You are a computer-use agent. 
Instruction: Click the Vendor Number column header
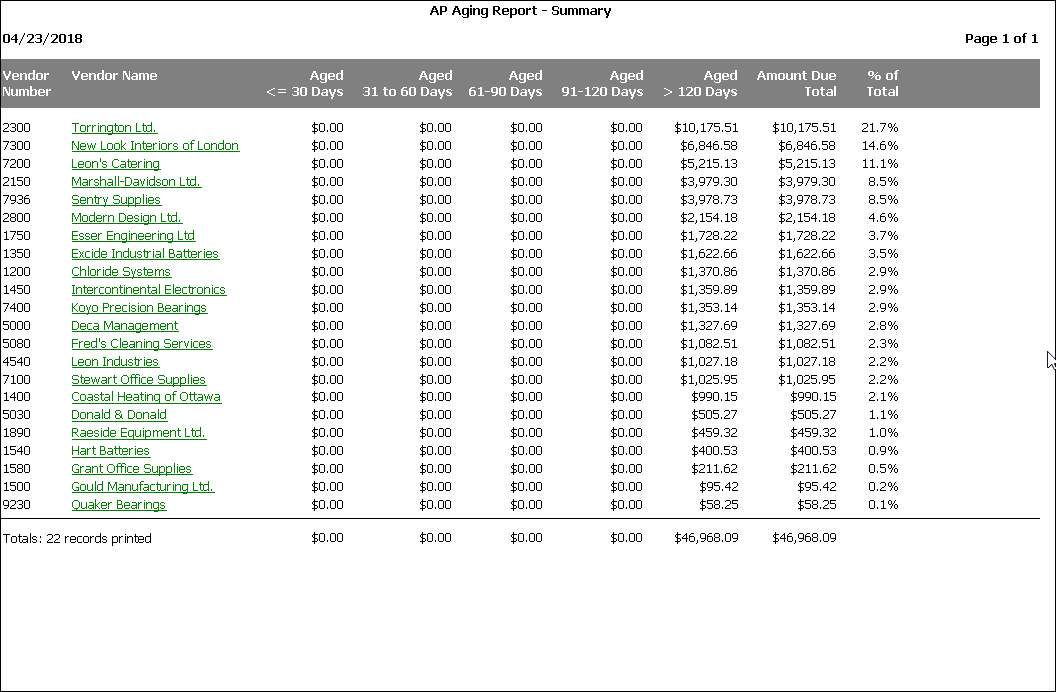click(x=26, y=83)
